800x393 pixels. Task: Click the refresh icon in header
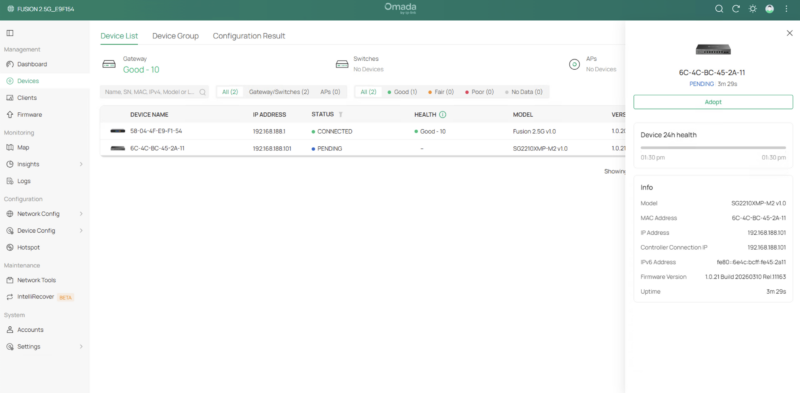pos(736,9)
